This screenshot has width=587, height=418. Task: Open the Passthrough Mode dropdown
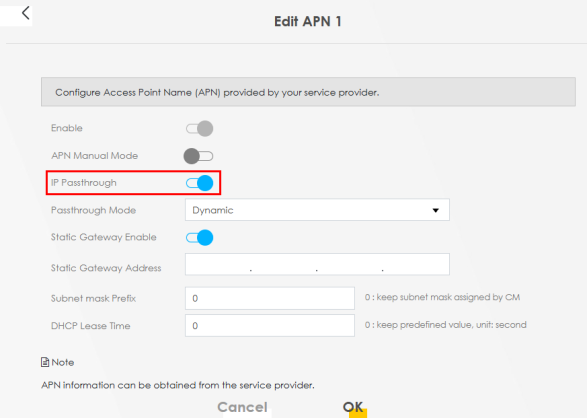coord(317,210)
